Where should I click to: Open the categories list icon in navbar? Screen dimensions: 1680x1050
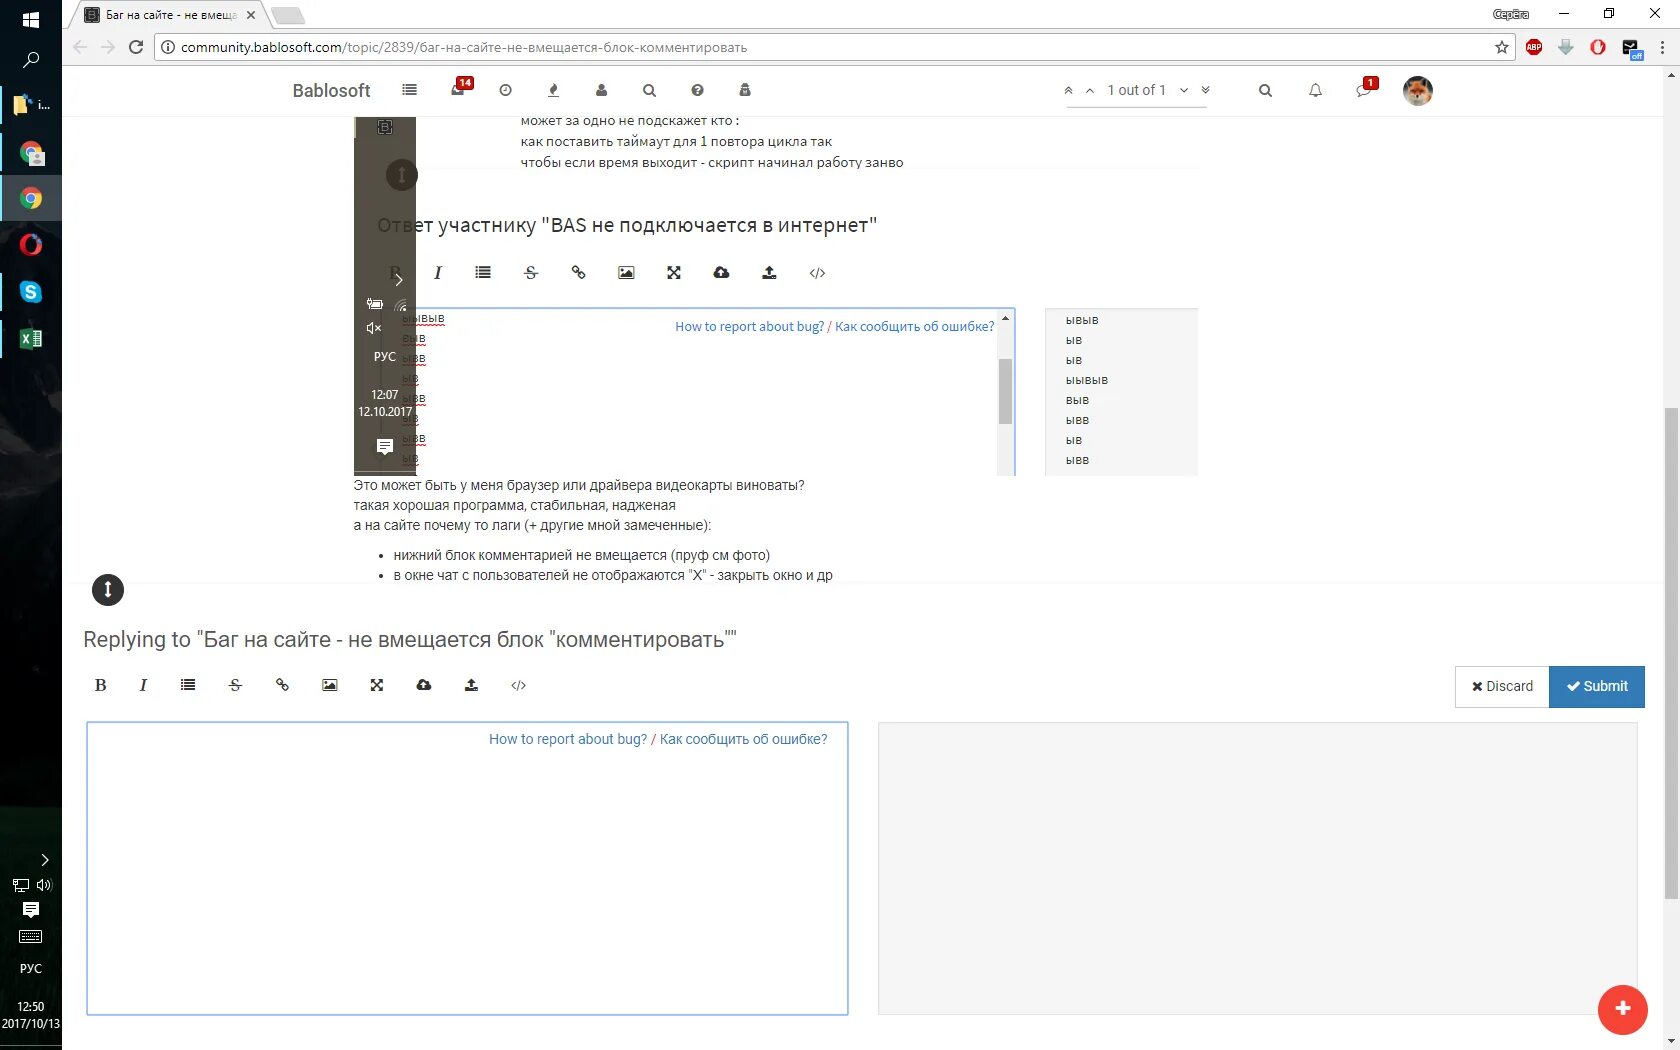[409, 90]
